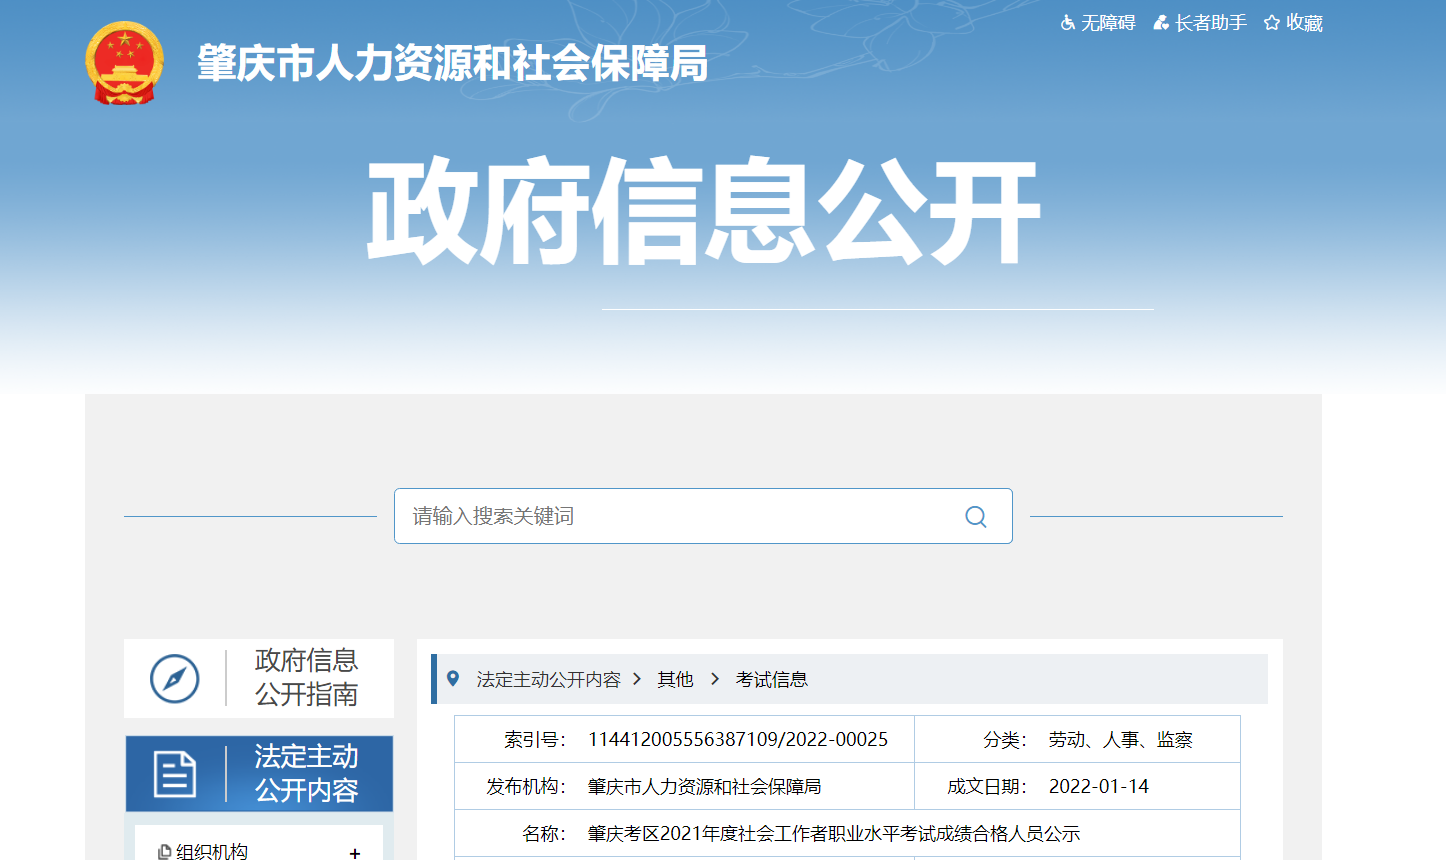Viewport: 1446px width, 860px height.
Task: Open 考试信息 breadcrumb link
Action: [771, 680]
